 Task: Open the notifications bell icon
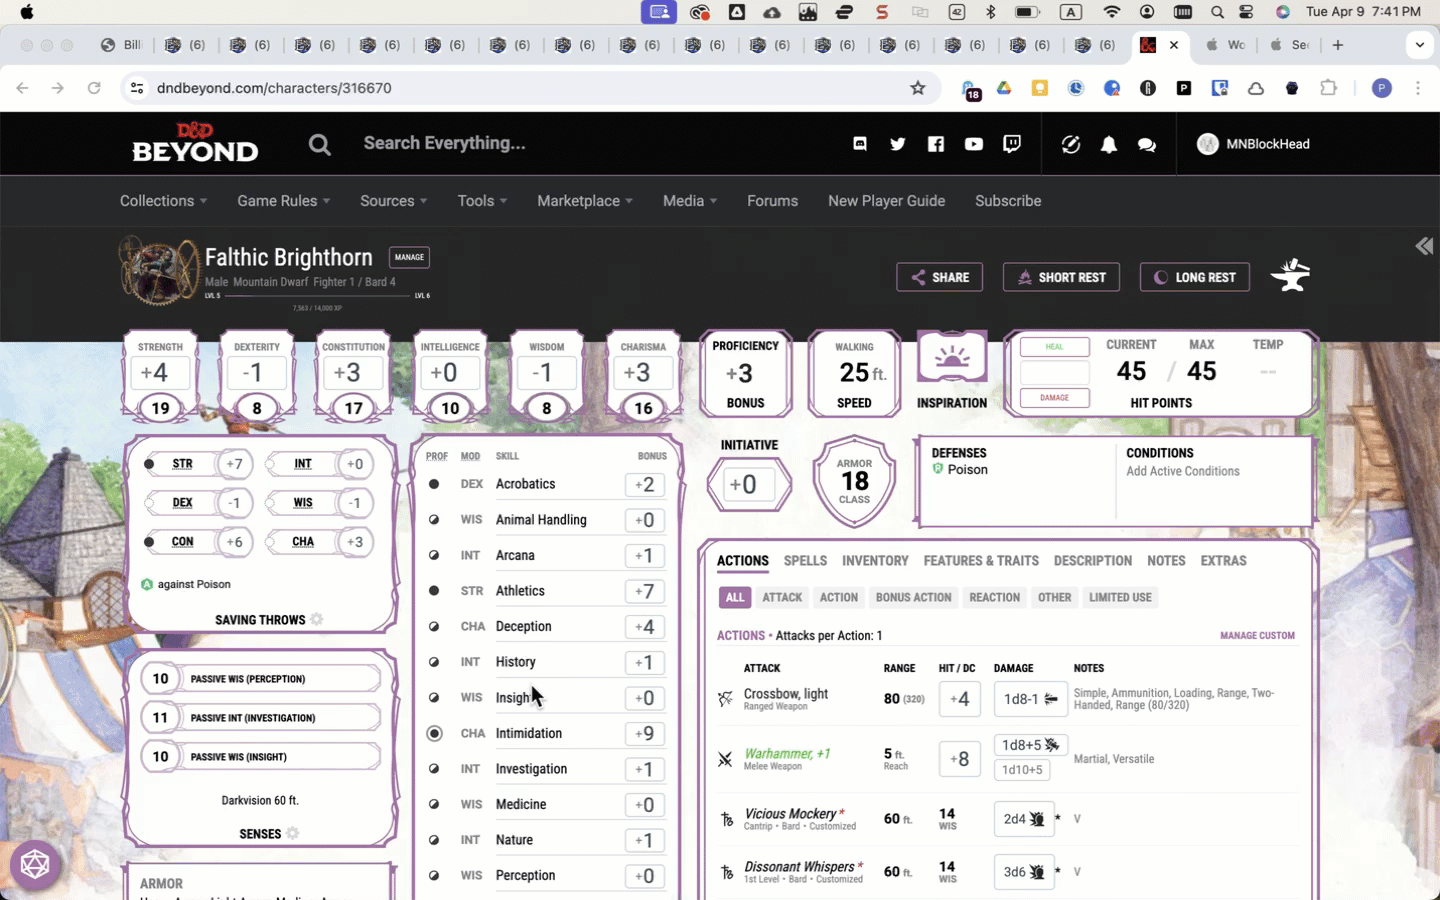(x=1108, y=145)
